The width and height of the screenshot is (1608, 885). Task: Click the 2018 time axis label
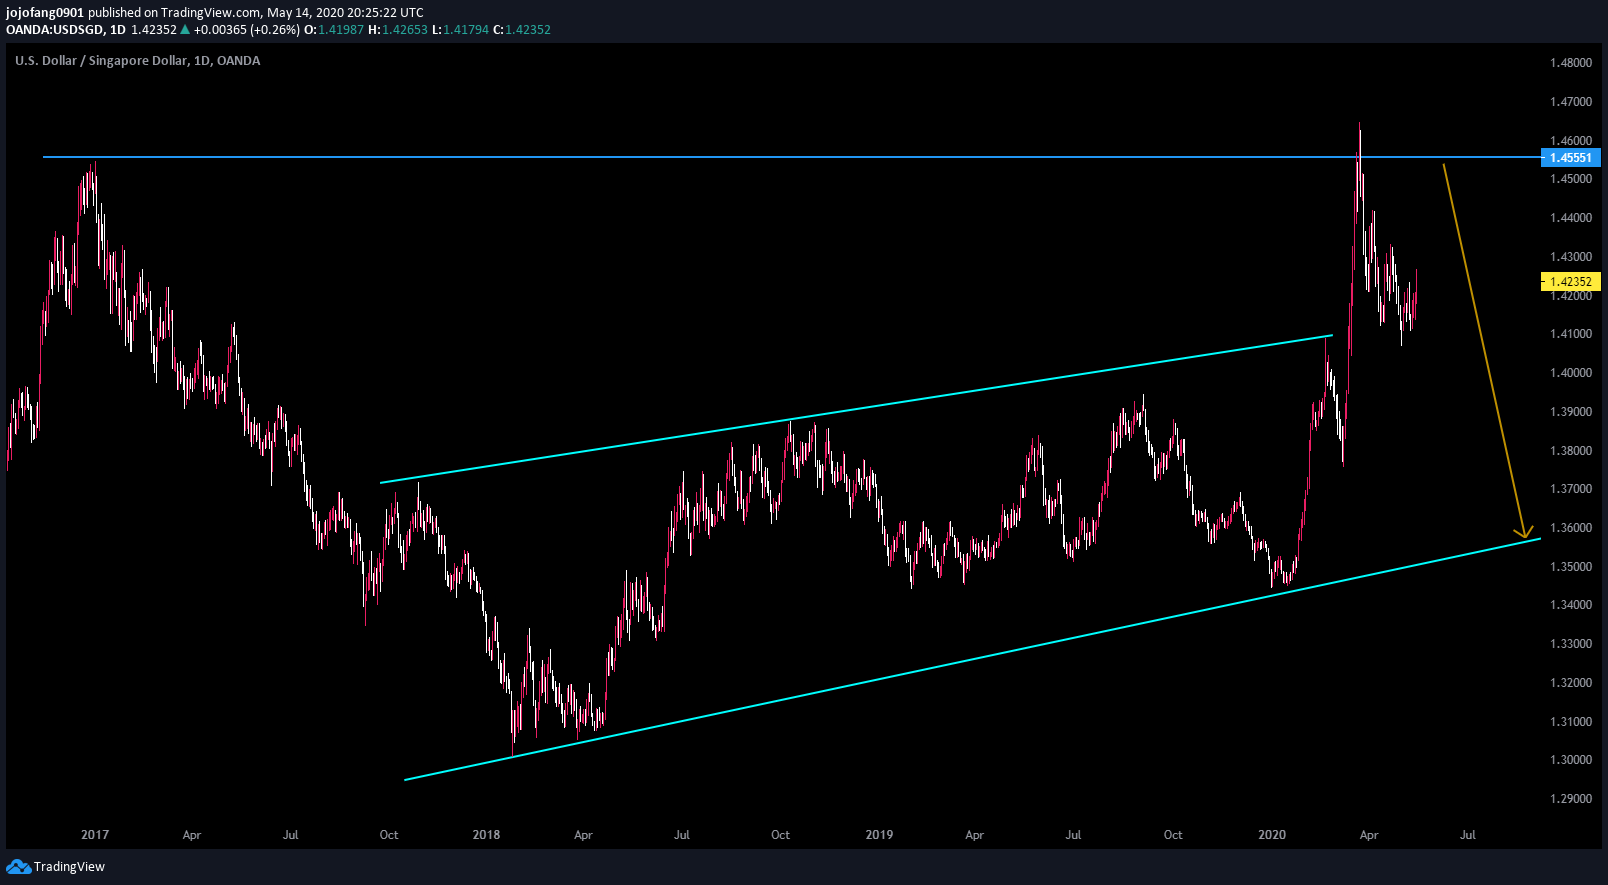[486, 835]
